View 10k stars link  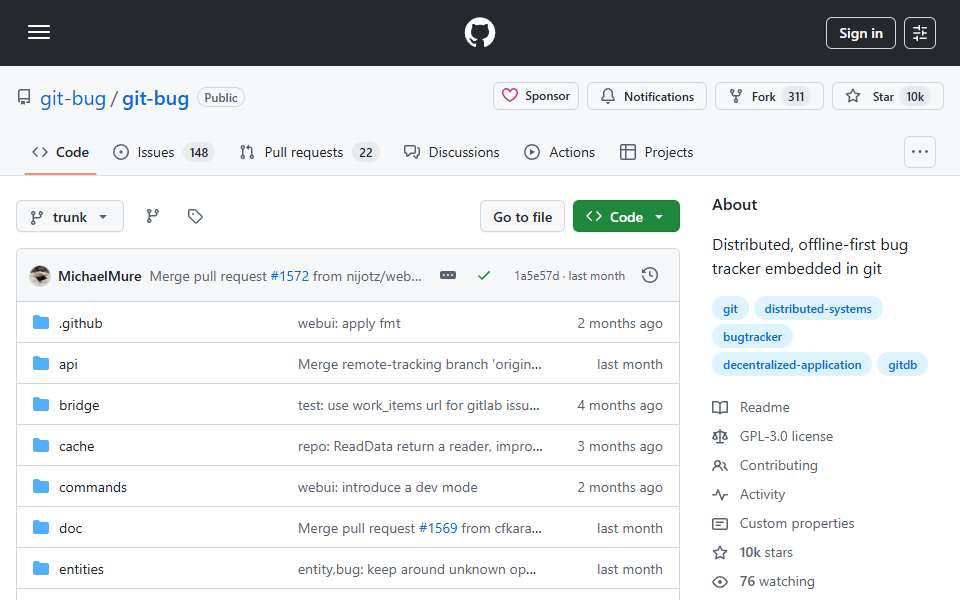point(752,552)
